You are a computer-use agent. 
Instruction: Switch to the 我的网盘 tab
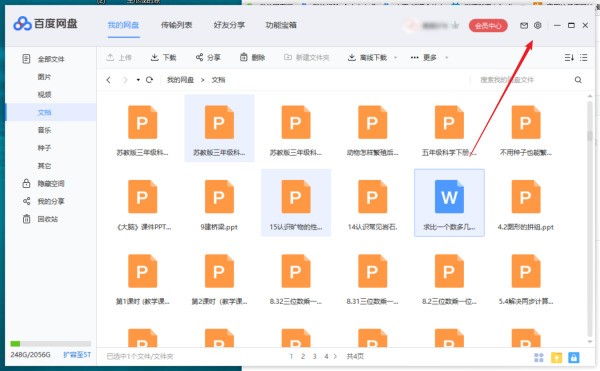pyautogui.click(x=123, y=25)
